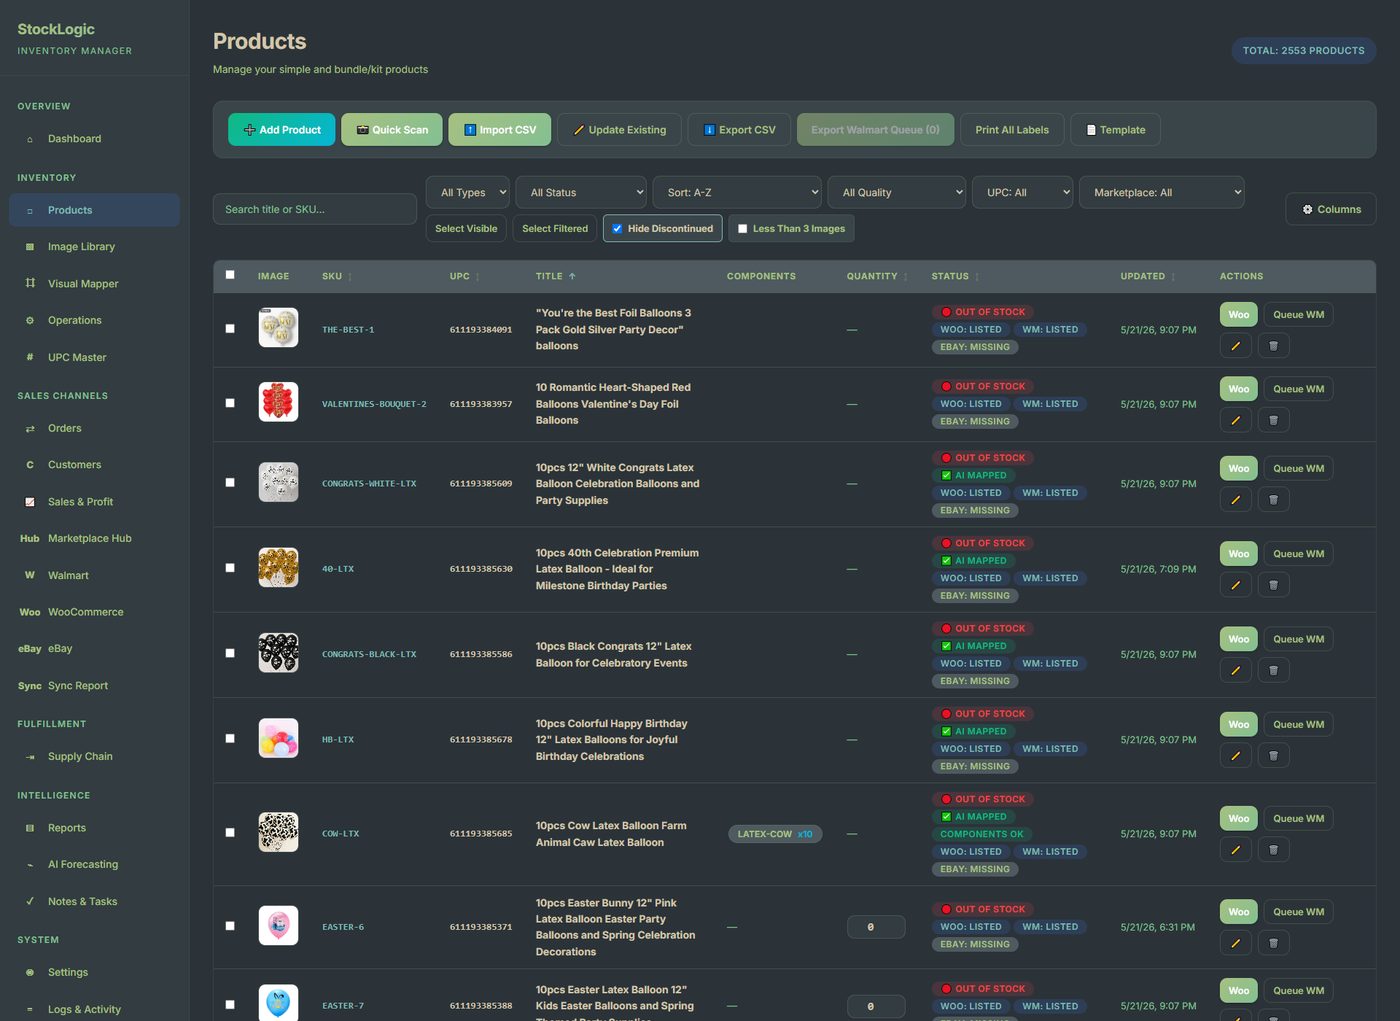Open the COW-LTX product thumbnail
The height and width of the screenshot is (1021, 1400).
pos(278,832)
